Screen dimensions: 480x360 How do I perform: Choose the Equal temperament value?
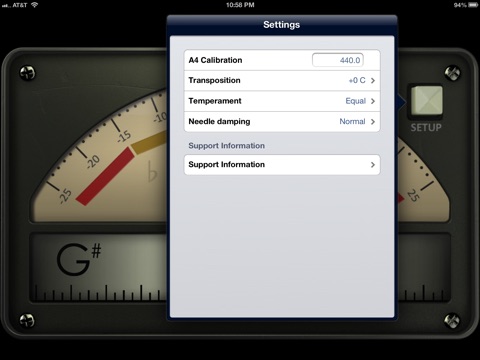coord(355,101)
